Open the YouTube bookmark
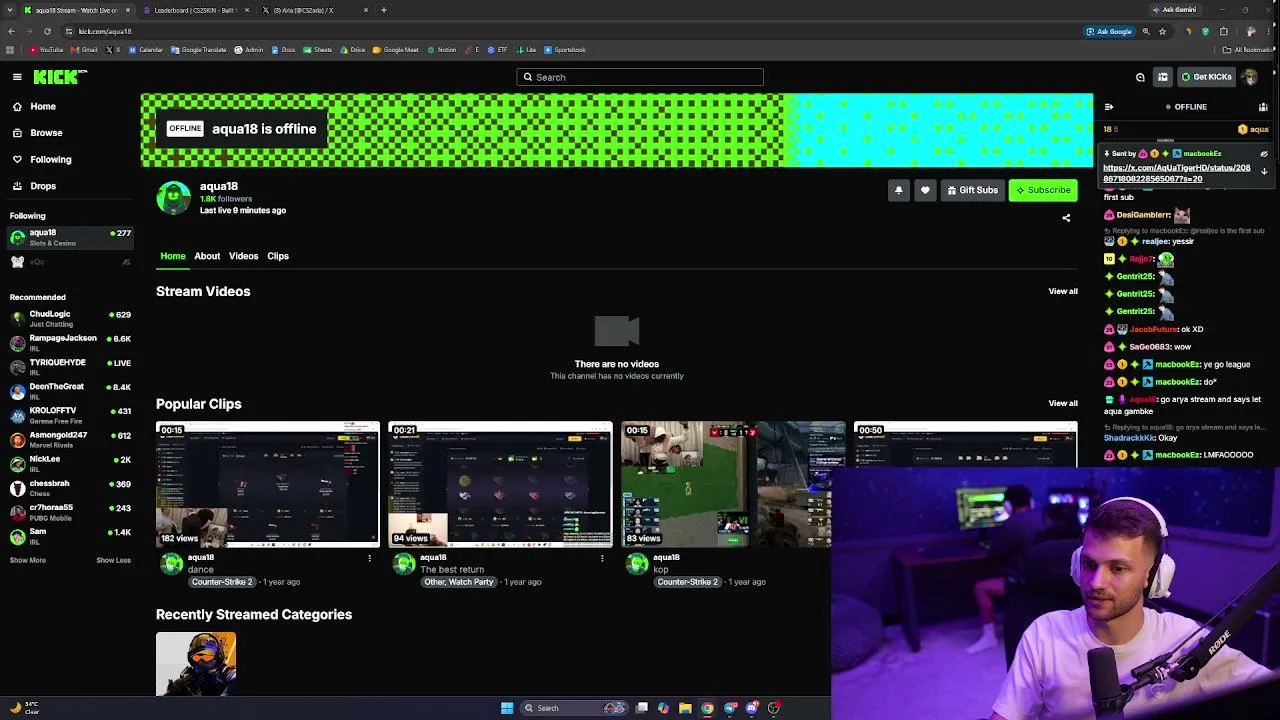Screen dimensions: 1280x720 (x=46, y=50)
